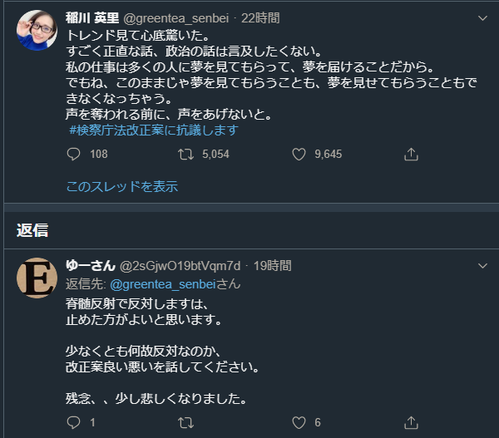
Task: Open the 22時間 timestamp of the tweet
Action: point(260,18)
